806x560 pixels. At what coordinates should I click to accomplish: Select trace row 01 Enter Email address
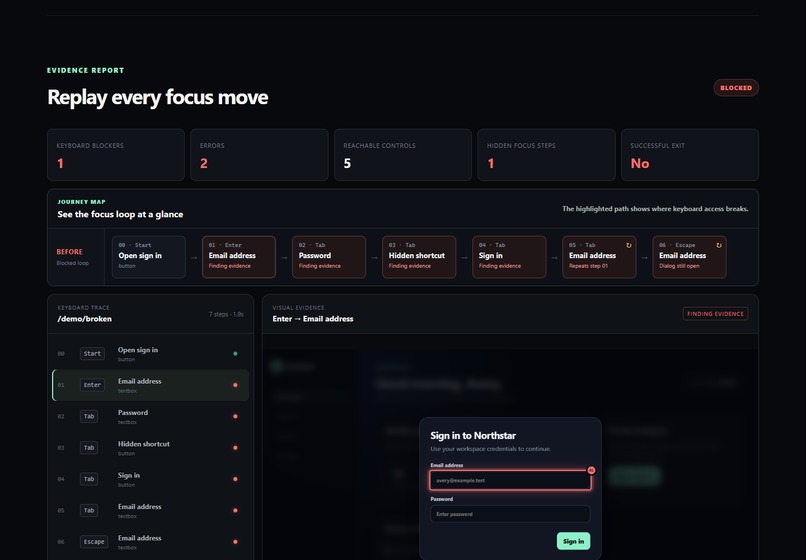[x=151, y=385]
